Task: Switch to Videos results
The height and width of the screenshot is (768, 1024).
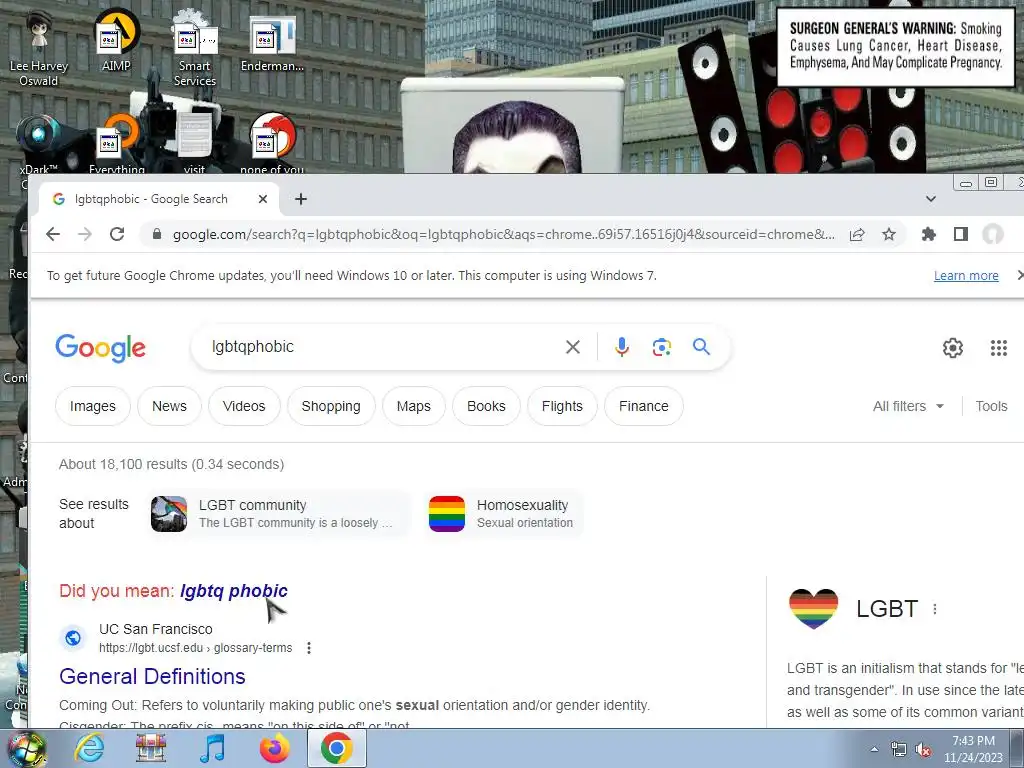Action: 244,406
